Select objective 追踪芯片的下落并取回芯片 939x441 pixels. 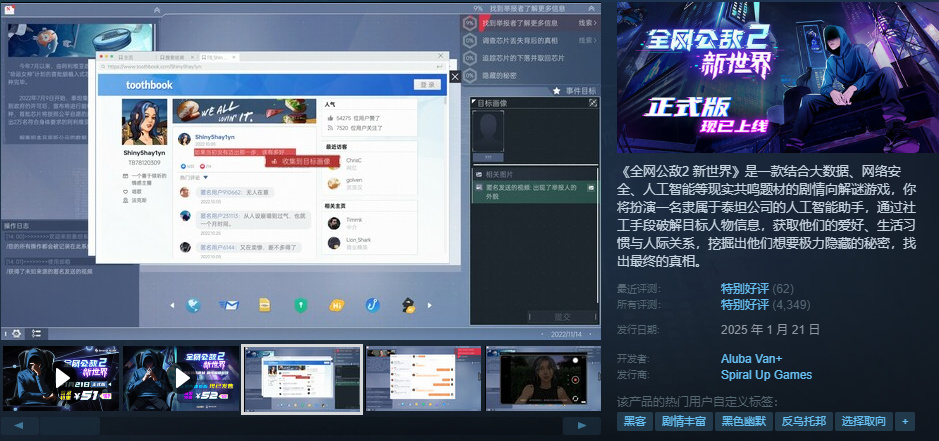coord(523,58)
